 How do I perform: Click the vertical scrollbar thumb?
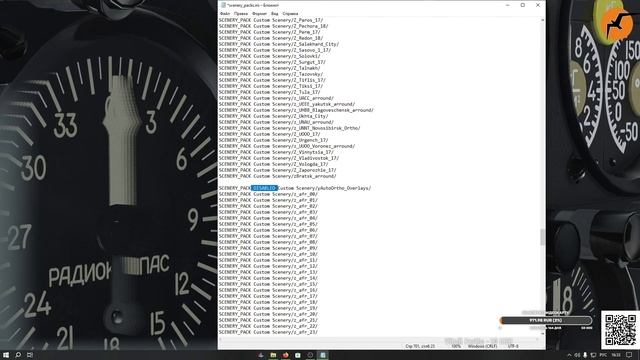(x=542, y=237)
